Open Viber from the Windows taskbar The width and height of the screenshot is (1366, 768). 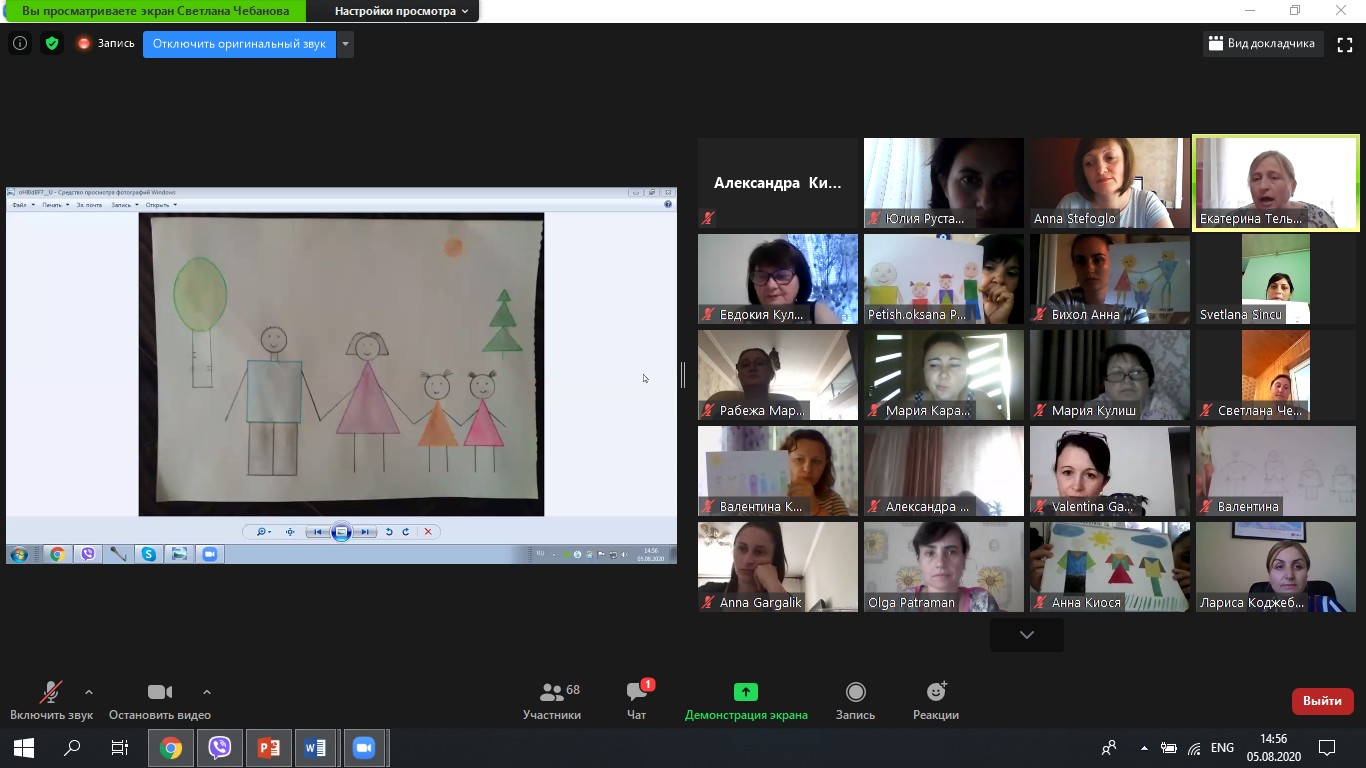pos(220,747)
